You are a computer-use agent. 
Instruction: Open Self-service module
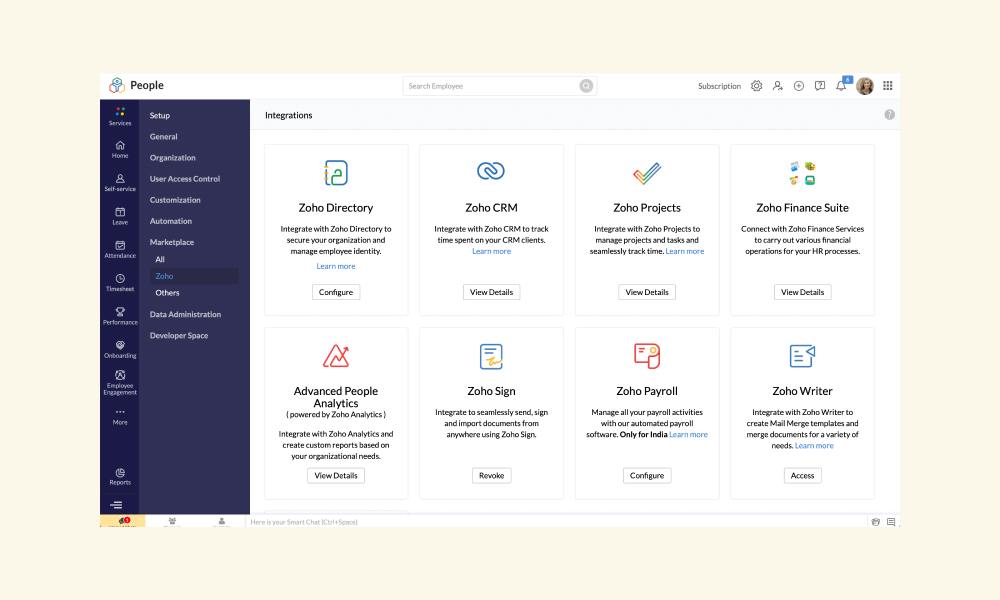120,183
